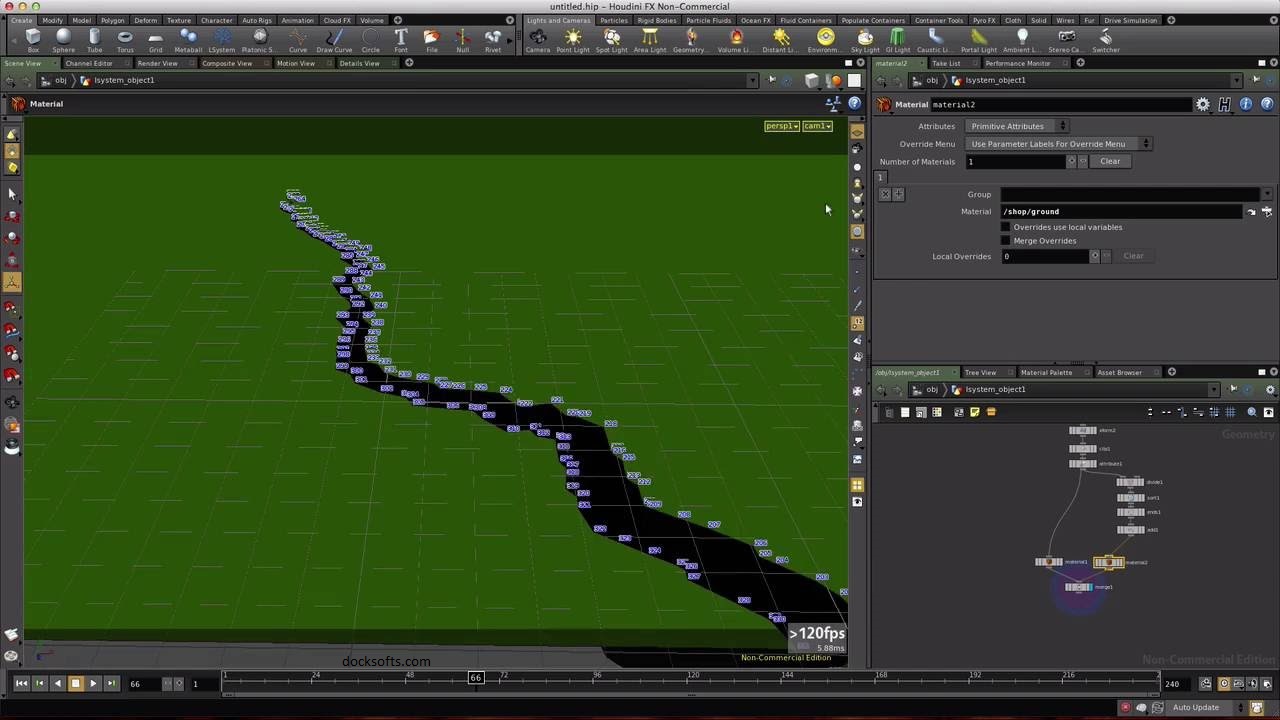Add a Torus from the shelf
1280x720 pixels.
[125, 40]
